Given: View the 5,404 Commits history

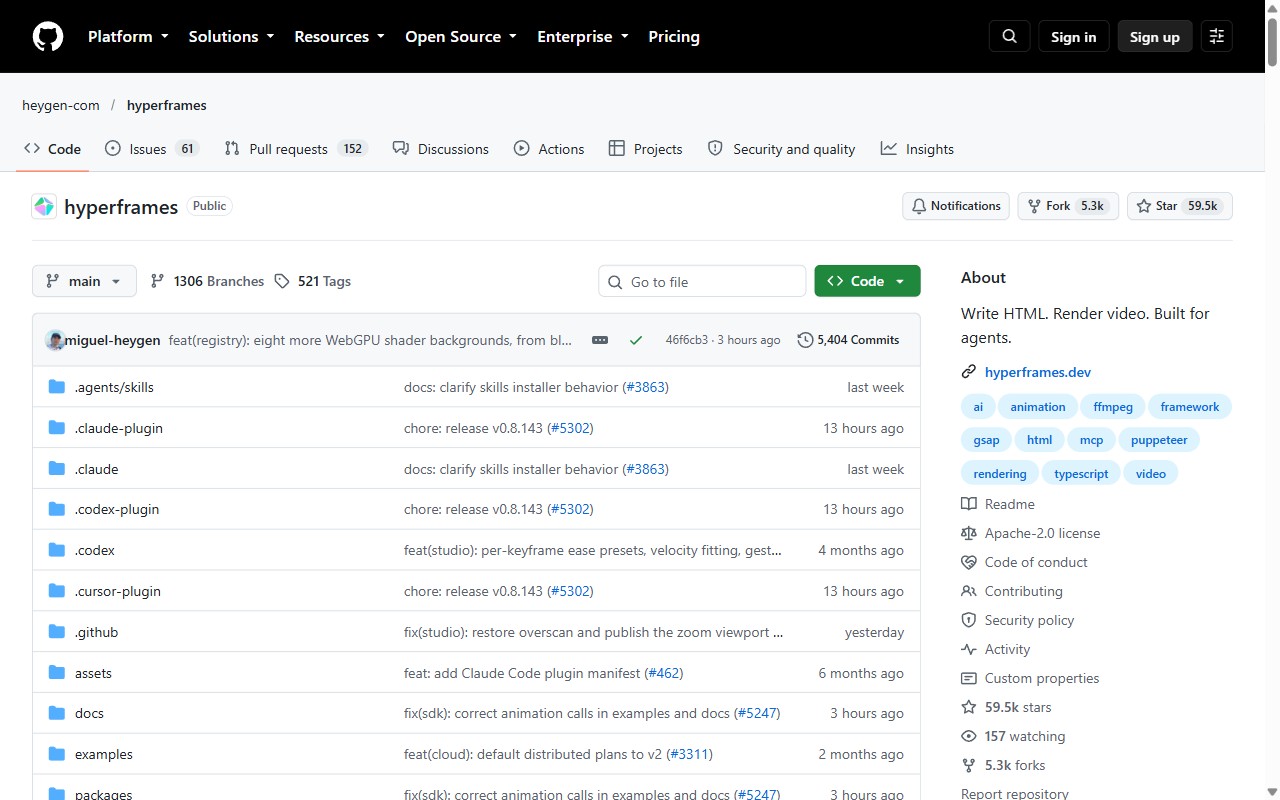Looking at the screenshot, I should tap(848, 340).
